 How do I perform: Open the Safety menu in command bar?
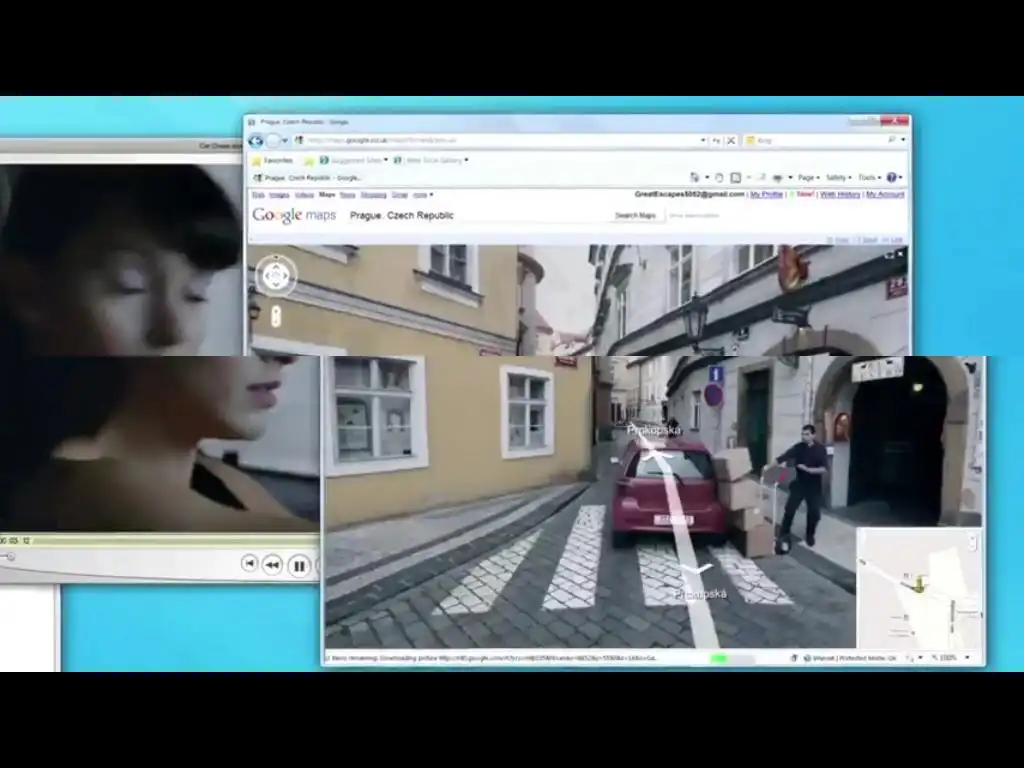838,178
